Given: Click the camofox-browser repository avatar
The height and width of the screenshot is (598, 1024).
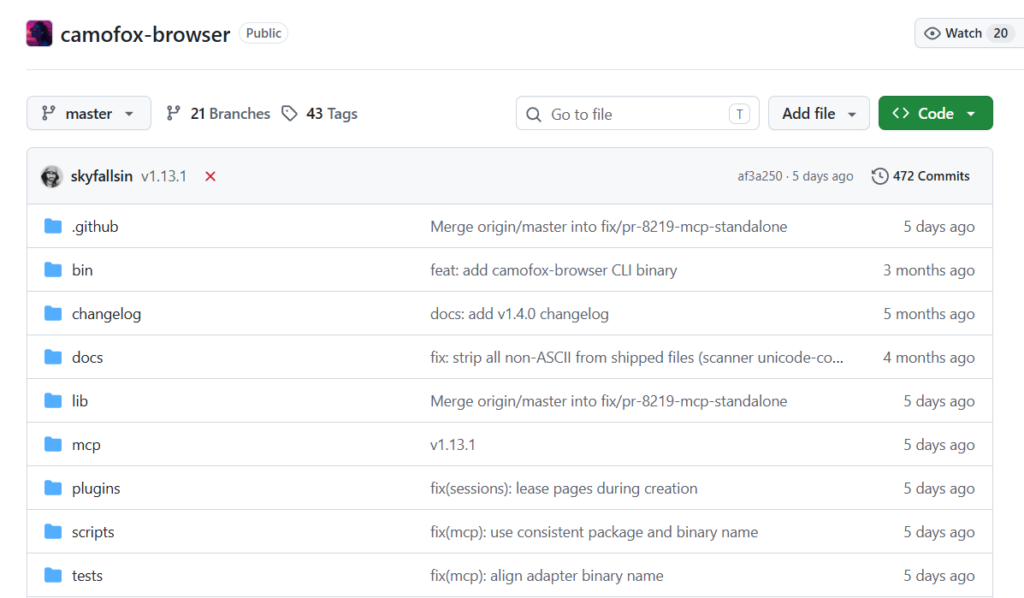Looking at the screenshot, I should pyautogui.click(x=39, y=33).
